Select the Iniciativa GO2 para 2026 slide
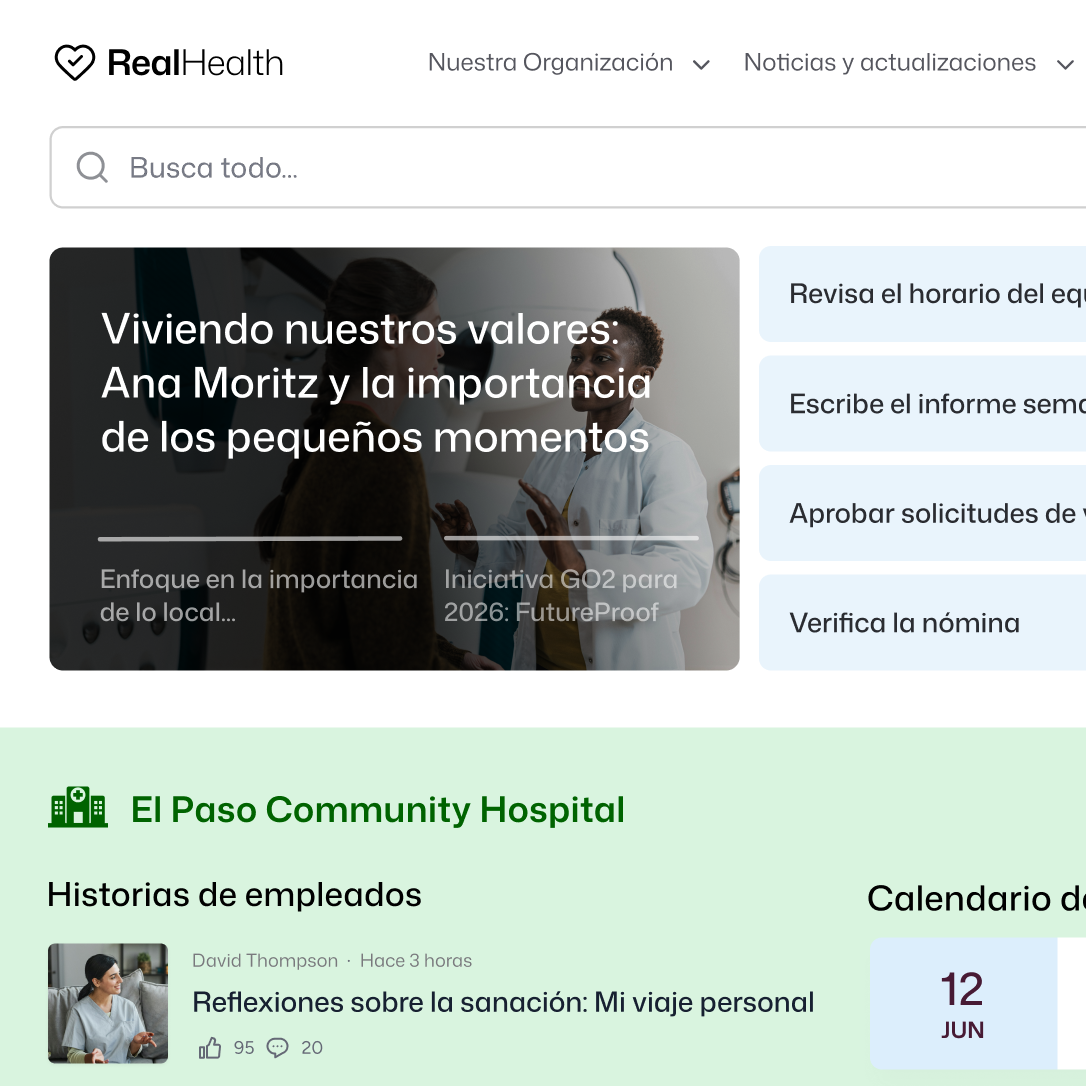Image resolution: width=1086 pixels, height=1086 pixels. click(561, 596)
